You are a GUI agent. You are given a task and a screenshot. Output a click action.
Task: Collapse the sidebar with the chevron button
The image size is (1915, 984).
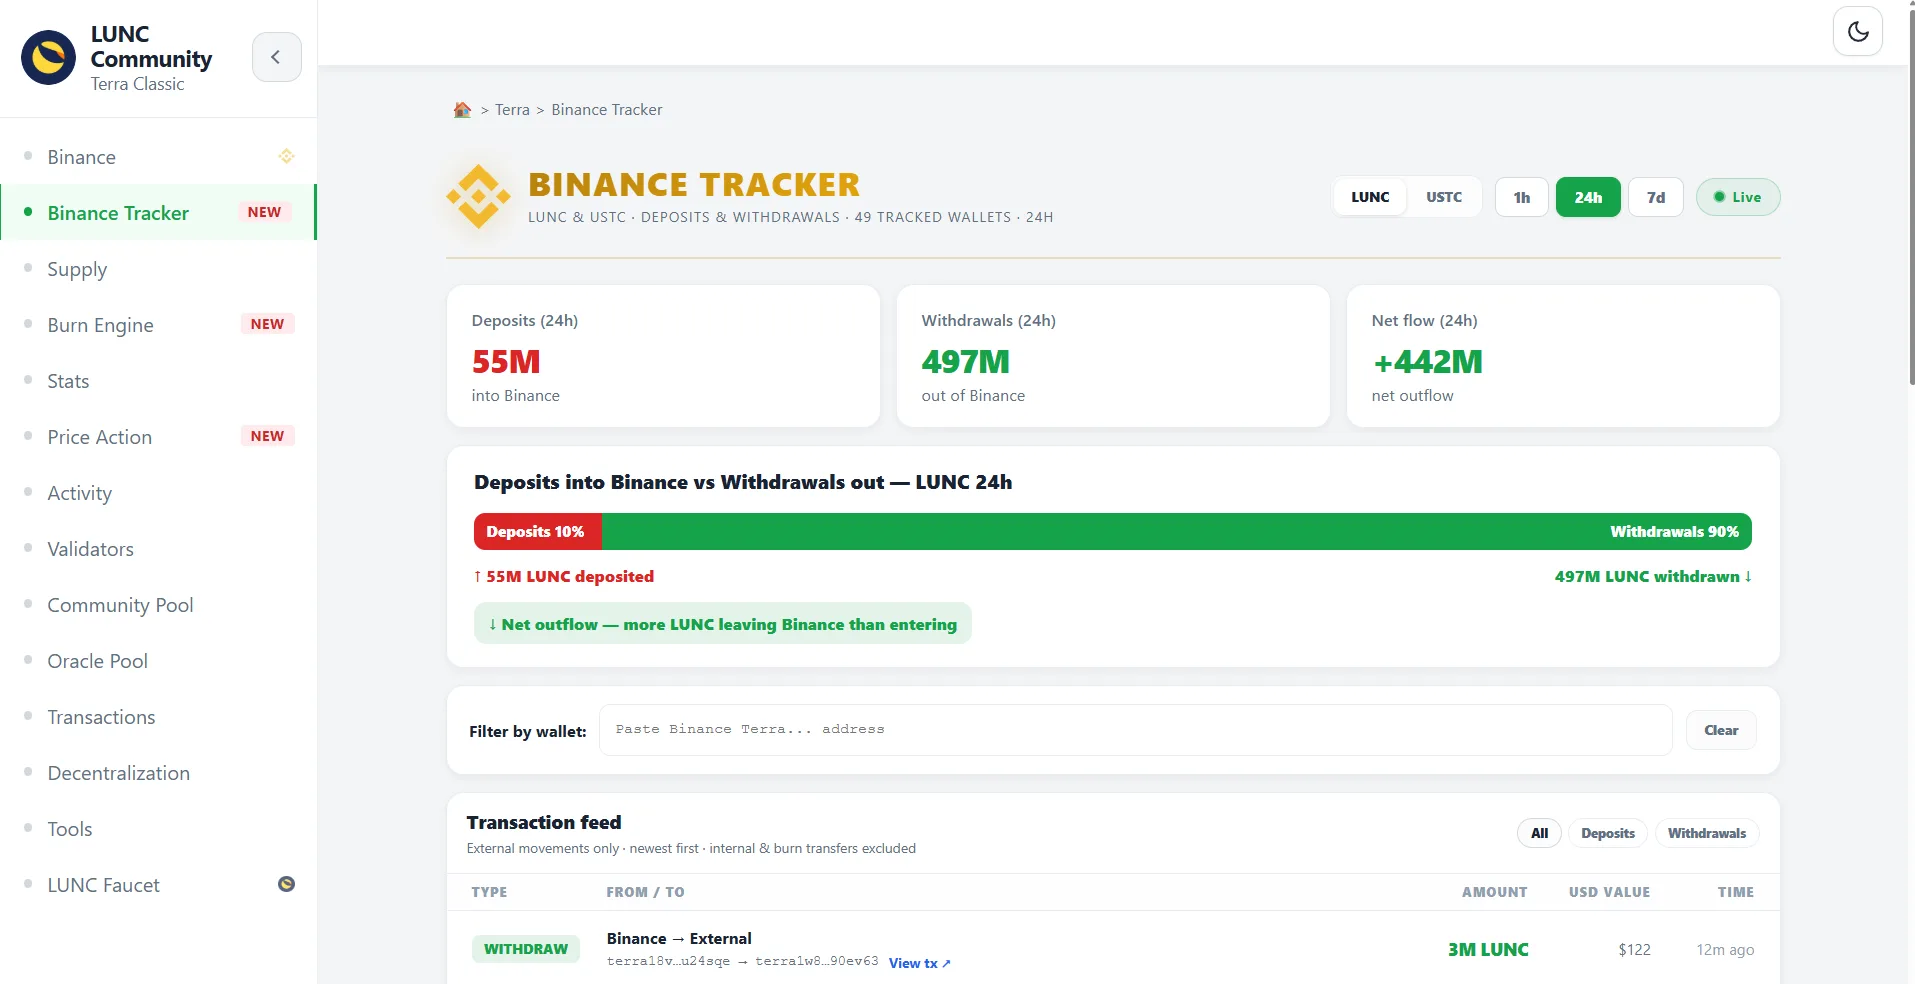tap(276, 57)
